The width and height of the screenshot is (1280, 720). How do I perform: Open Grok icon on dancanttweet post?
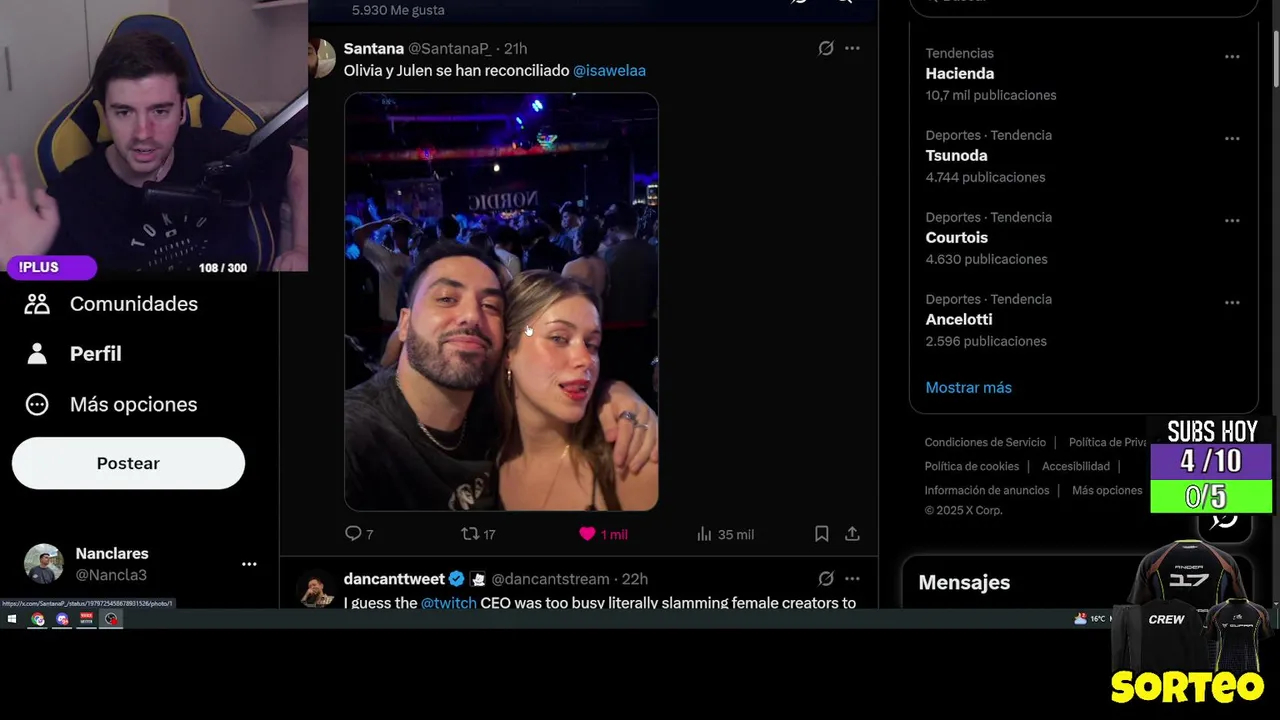click(x=826, y=578)
